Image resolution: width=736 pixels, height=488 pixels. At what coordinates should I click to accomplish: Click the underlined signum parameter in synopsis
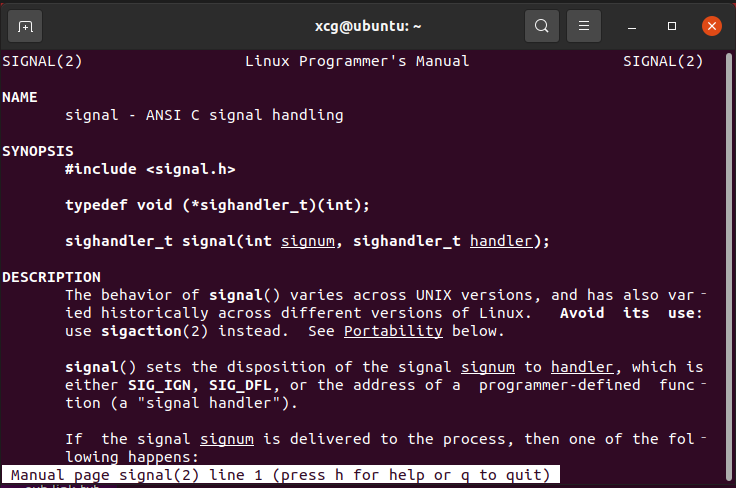309,241
